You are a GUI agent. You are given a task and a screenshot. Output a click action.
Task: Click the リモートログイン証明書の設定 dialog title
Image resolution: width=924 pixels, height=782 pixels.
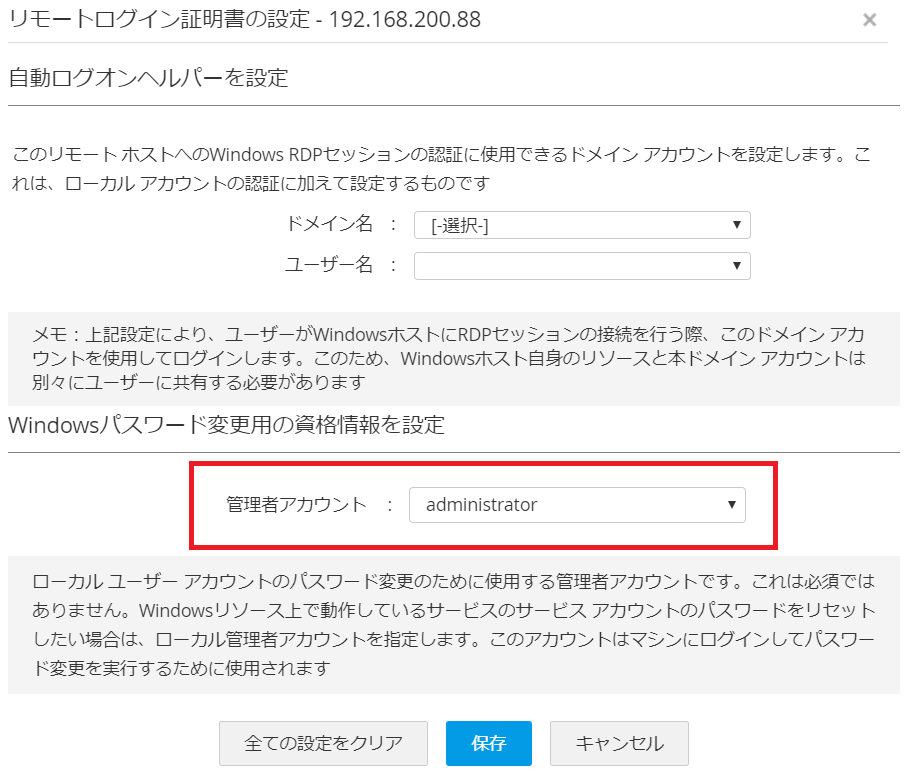tap(158, 19)
